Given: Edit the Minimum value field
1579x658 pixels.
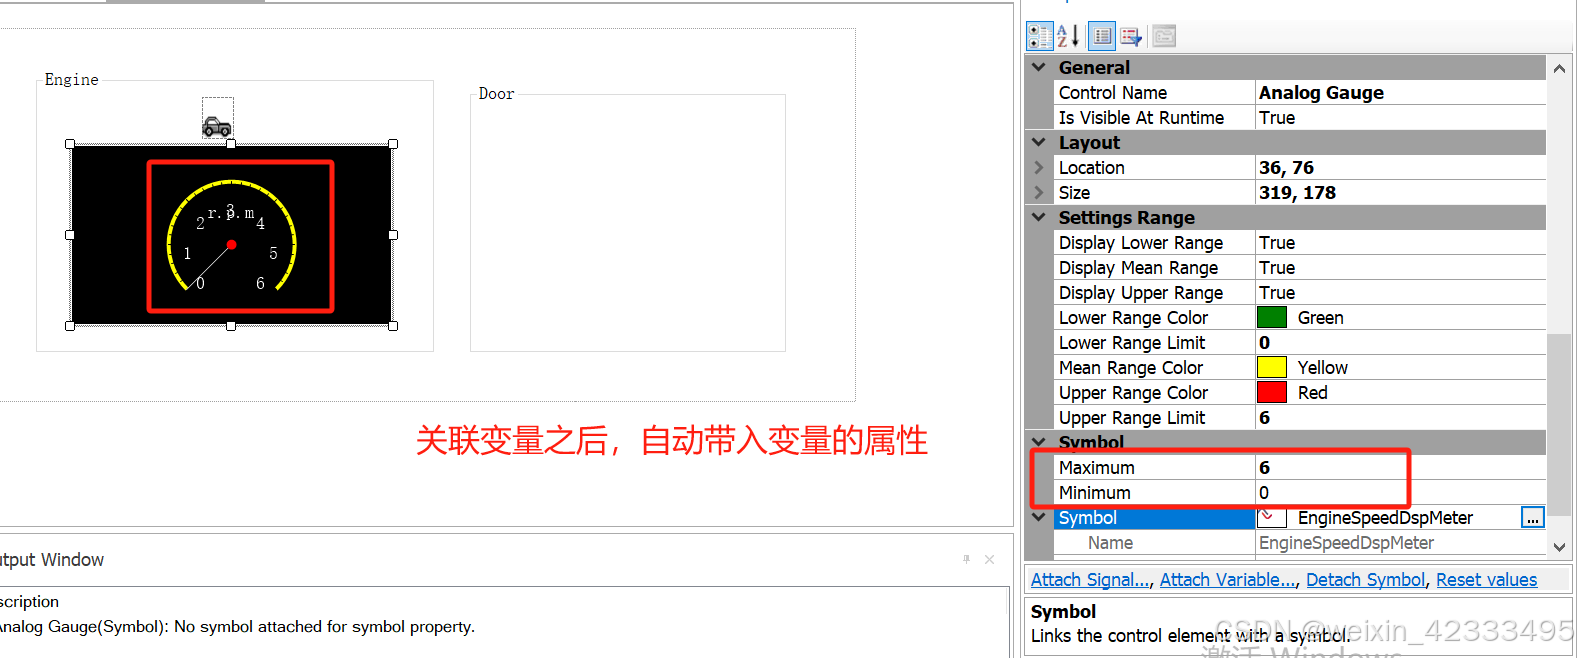Looking at the screenshot, I should point(1400,492).
